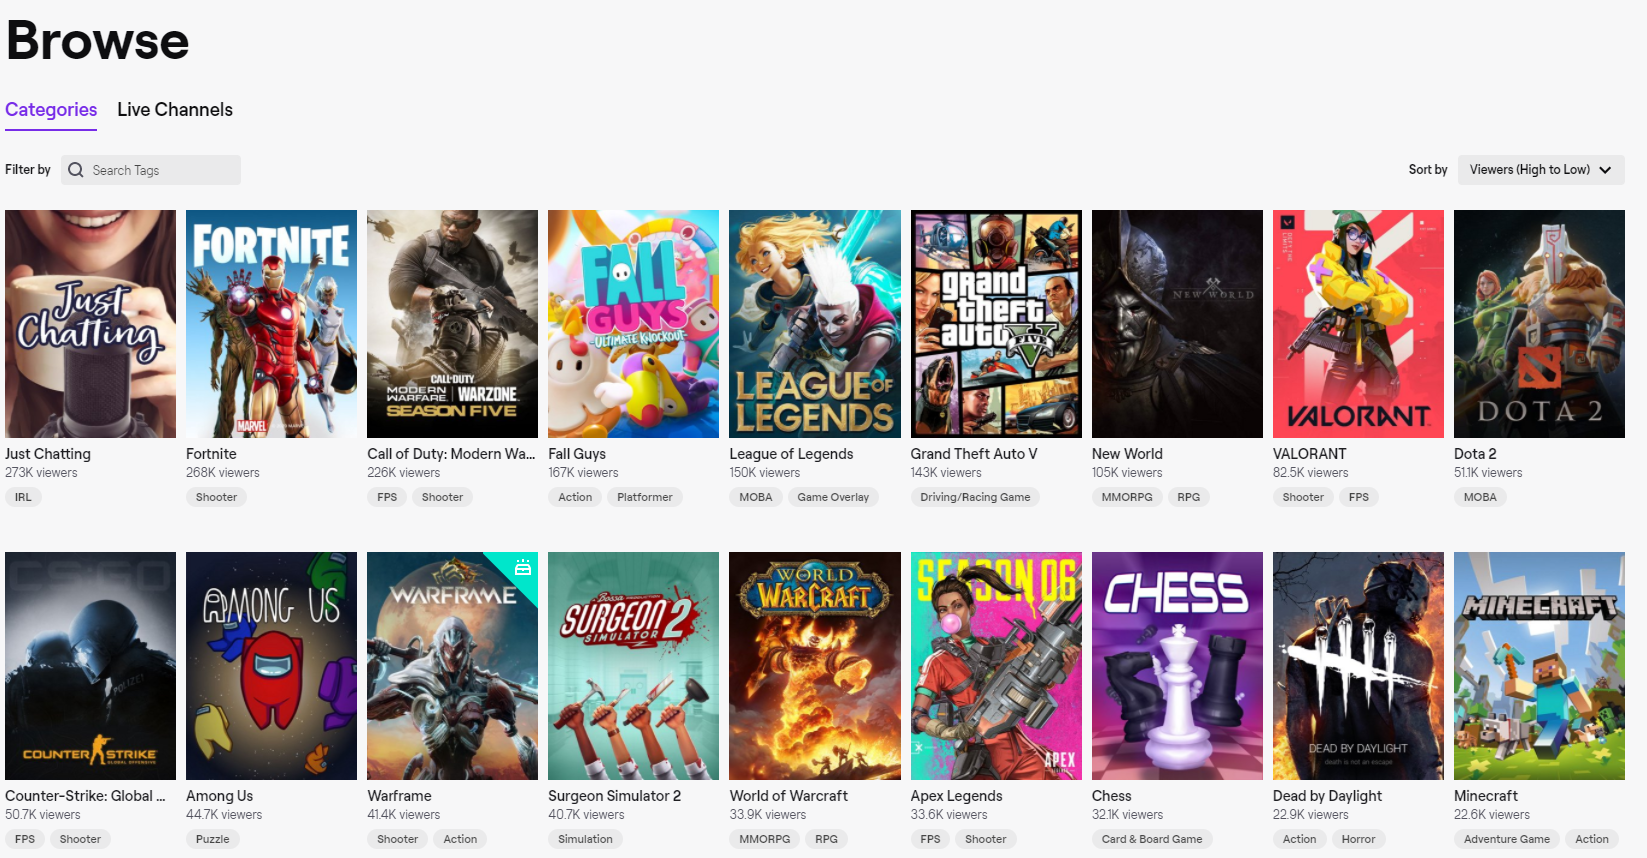
Task: Select the MMORPG tag under New World
Action: pos(1127,497)
